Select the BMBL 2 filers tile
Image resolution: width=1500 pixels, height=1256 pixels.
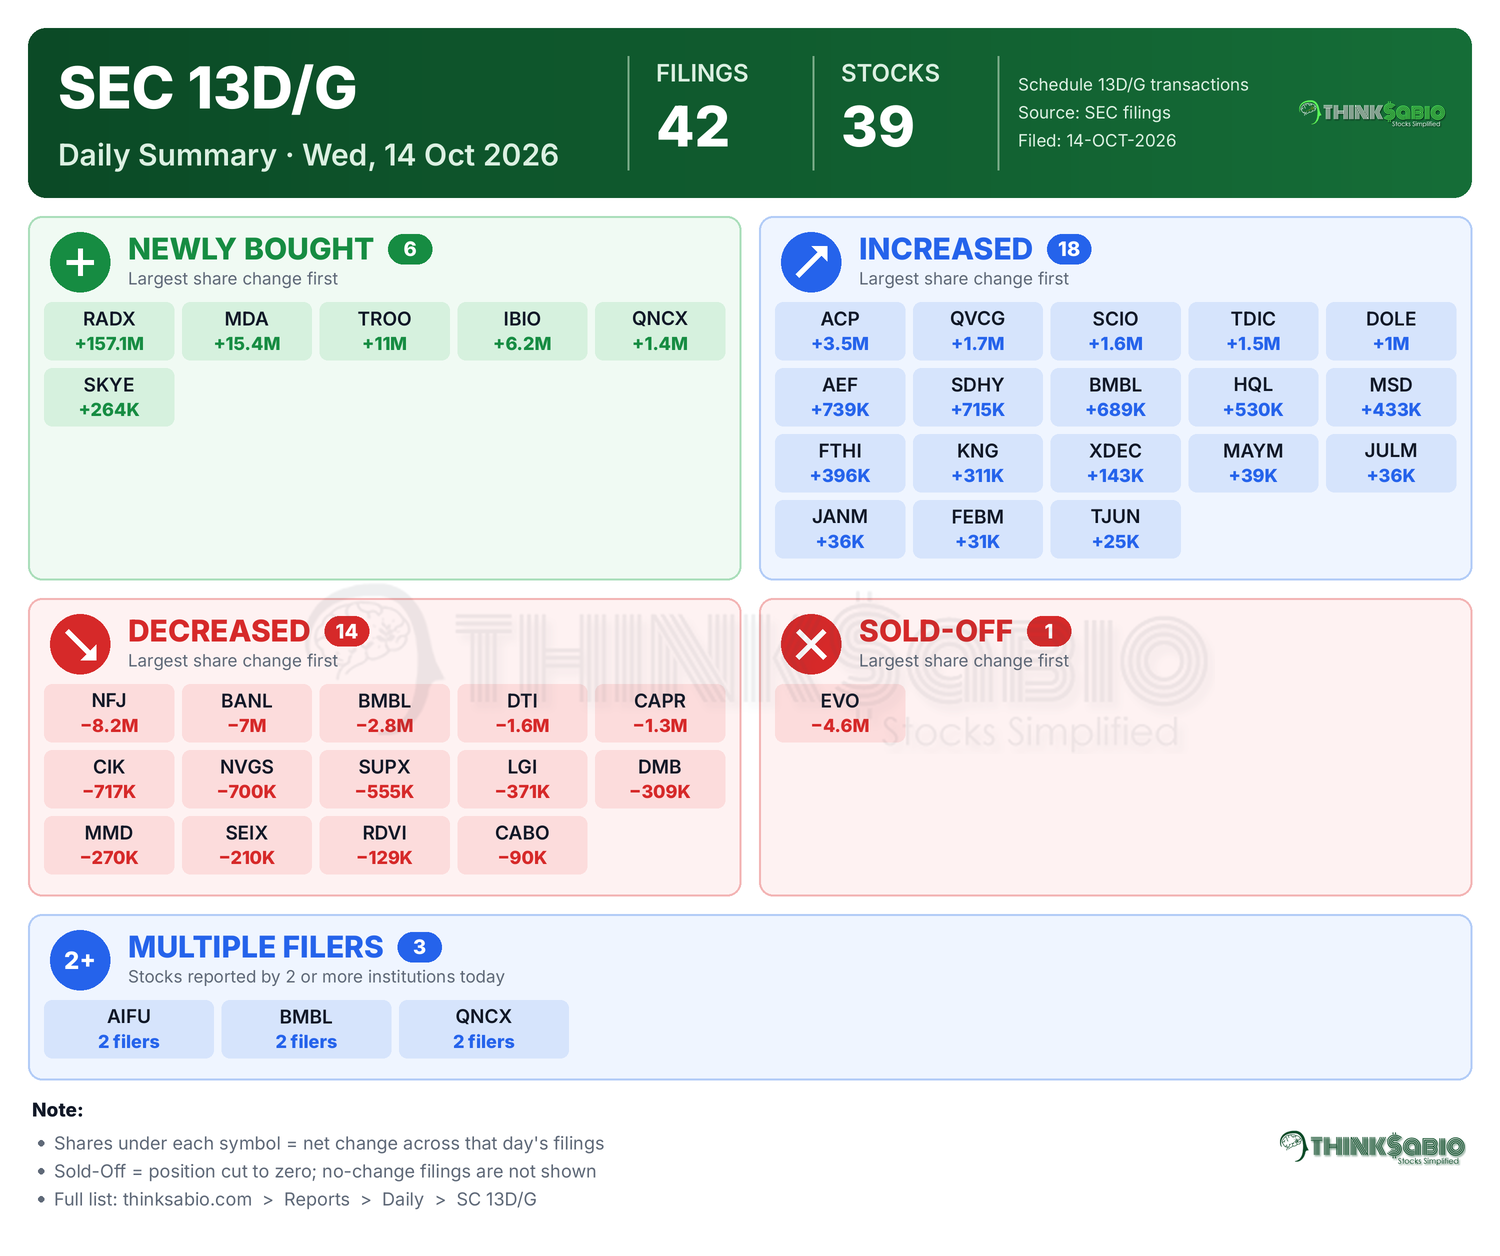tap(306, 1029)
